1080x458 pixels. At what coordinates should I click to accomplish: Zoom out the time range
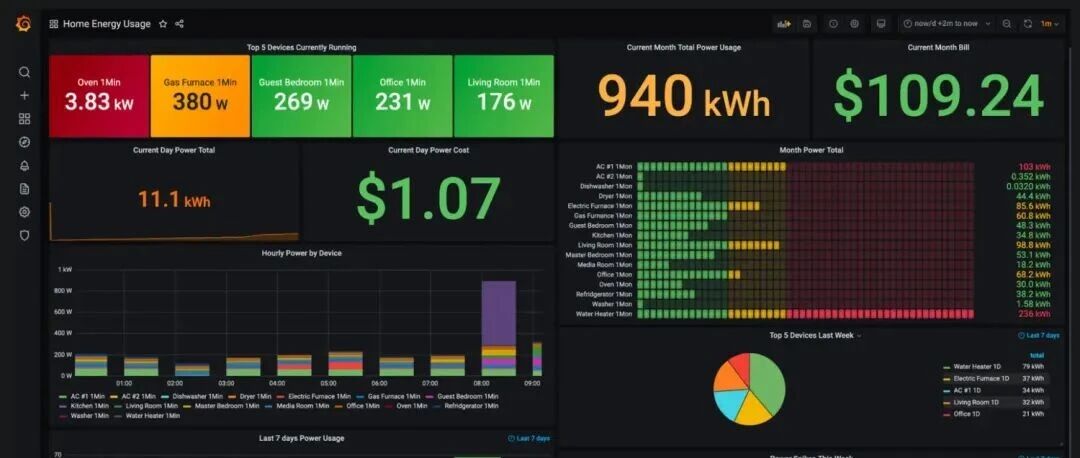[1007, 24]
